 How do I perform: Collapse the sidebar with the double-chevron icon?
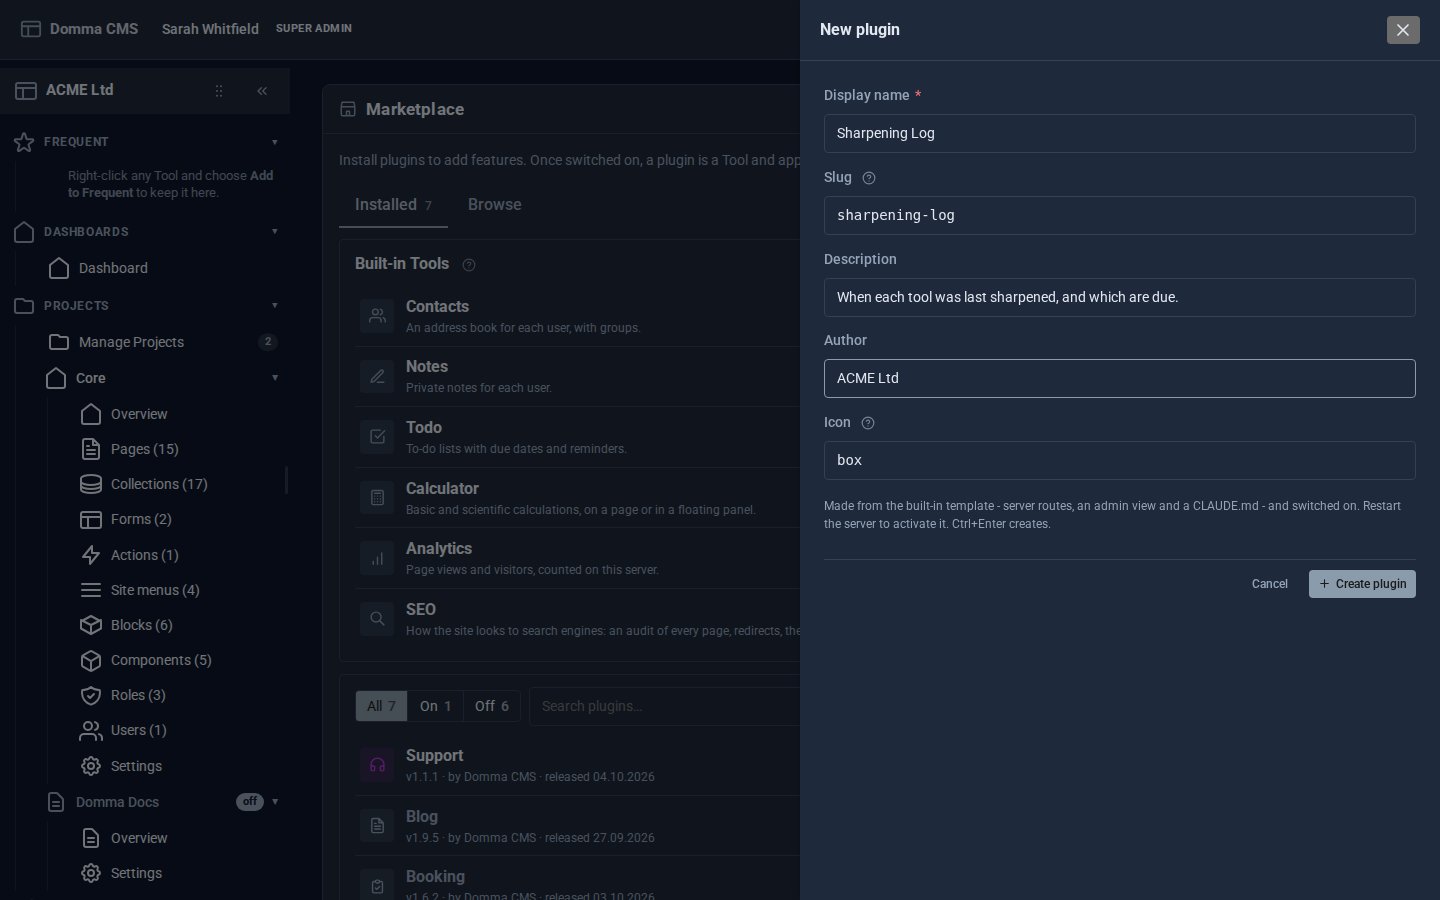[262, 91]
